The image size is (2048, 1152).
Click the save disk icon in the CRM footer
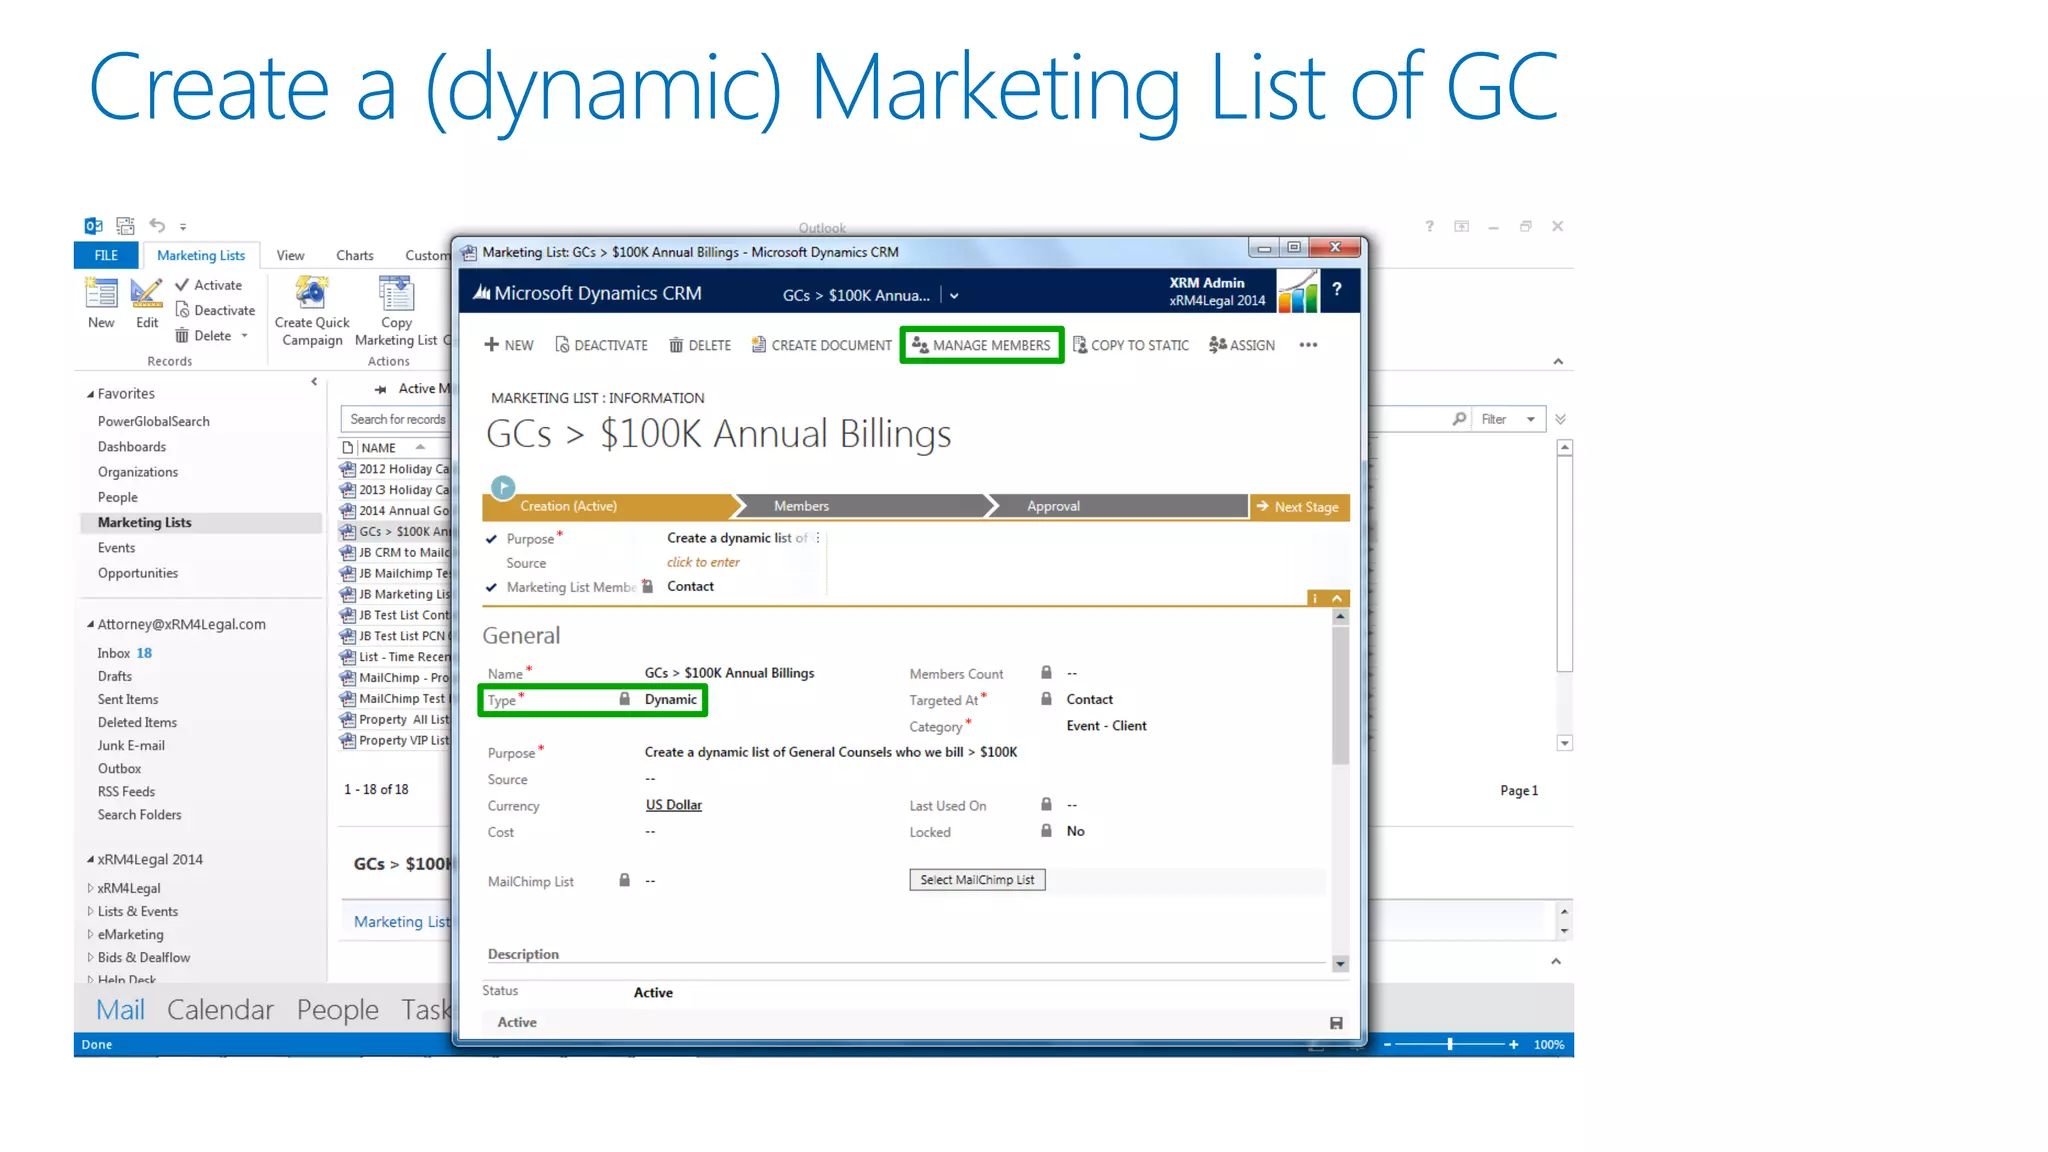pos(1336,1023)
